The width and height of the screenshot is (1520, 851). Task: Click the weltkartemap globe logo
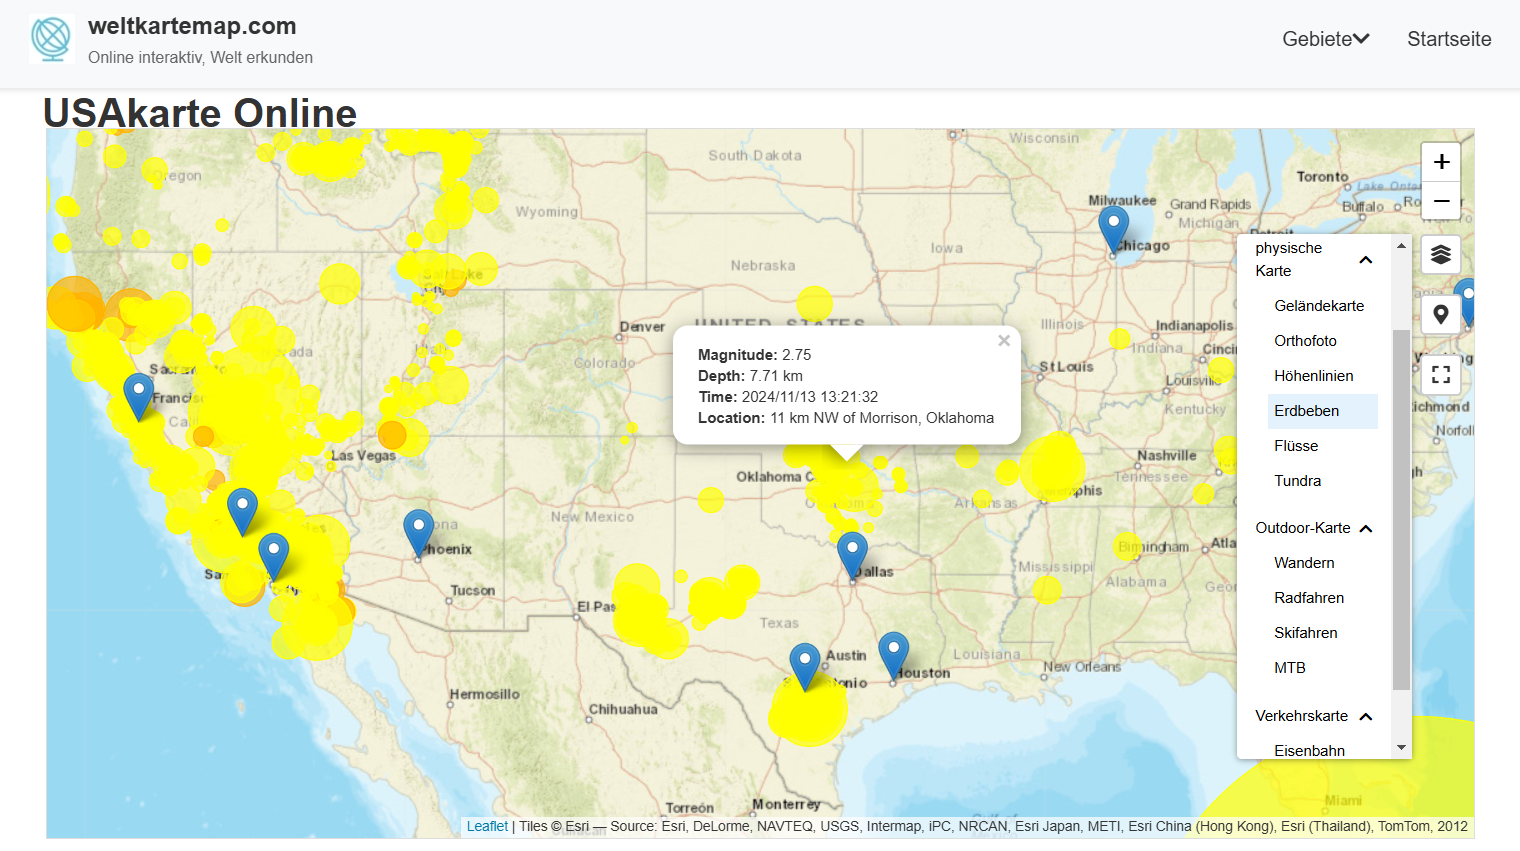(51, 39)
